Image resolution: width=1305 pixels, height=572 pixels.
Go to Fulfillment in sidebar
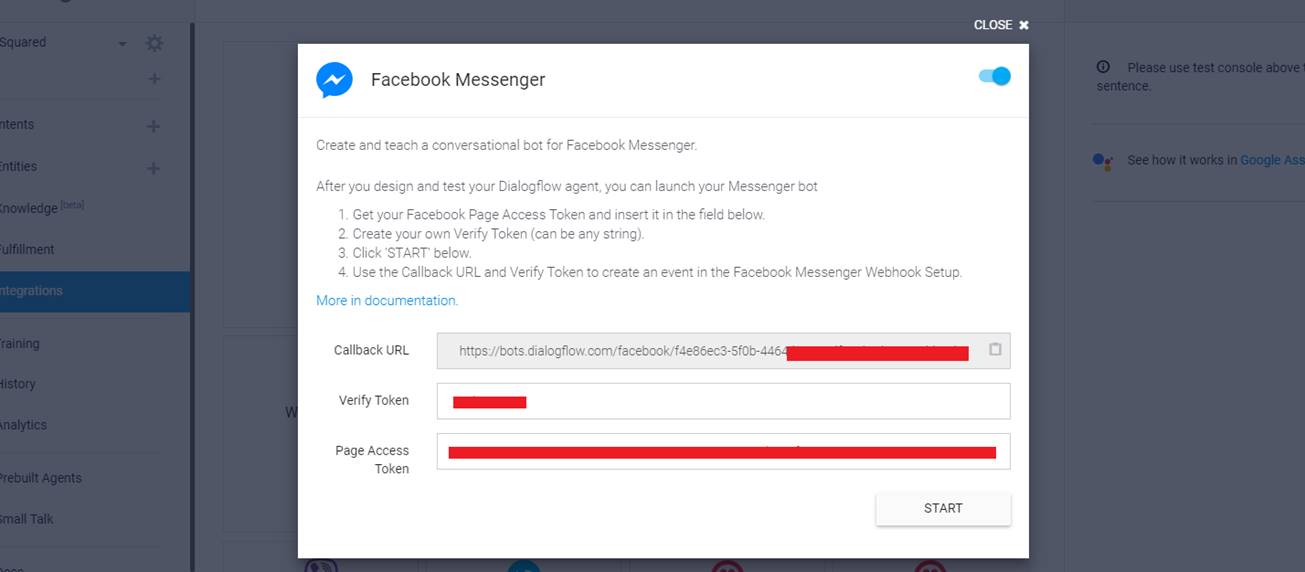point(28,249)
